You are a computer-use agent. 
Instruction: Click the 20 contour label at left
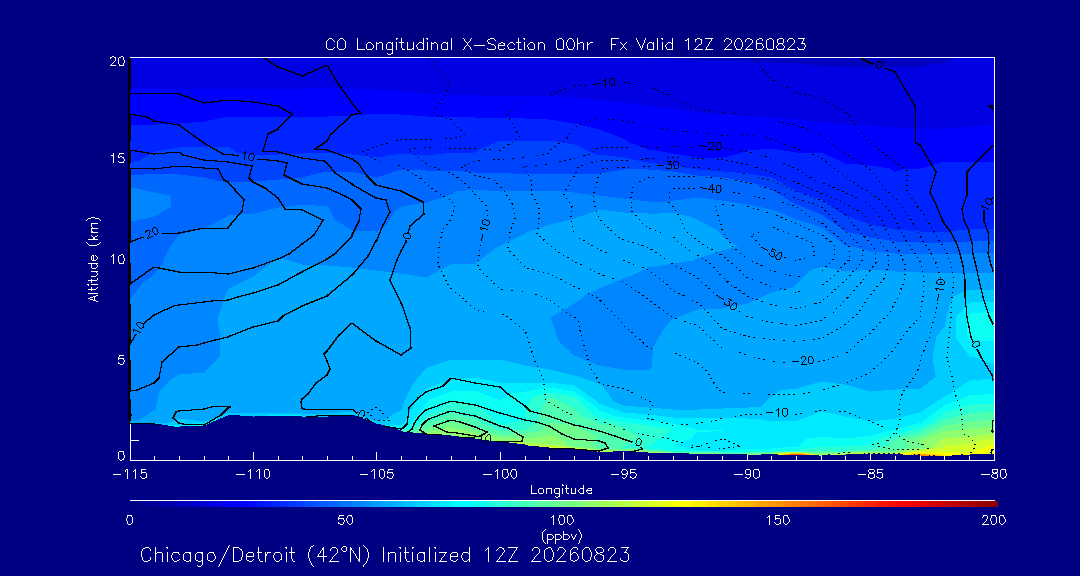(152, 232)
